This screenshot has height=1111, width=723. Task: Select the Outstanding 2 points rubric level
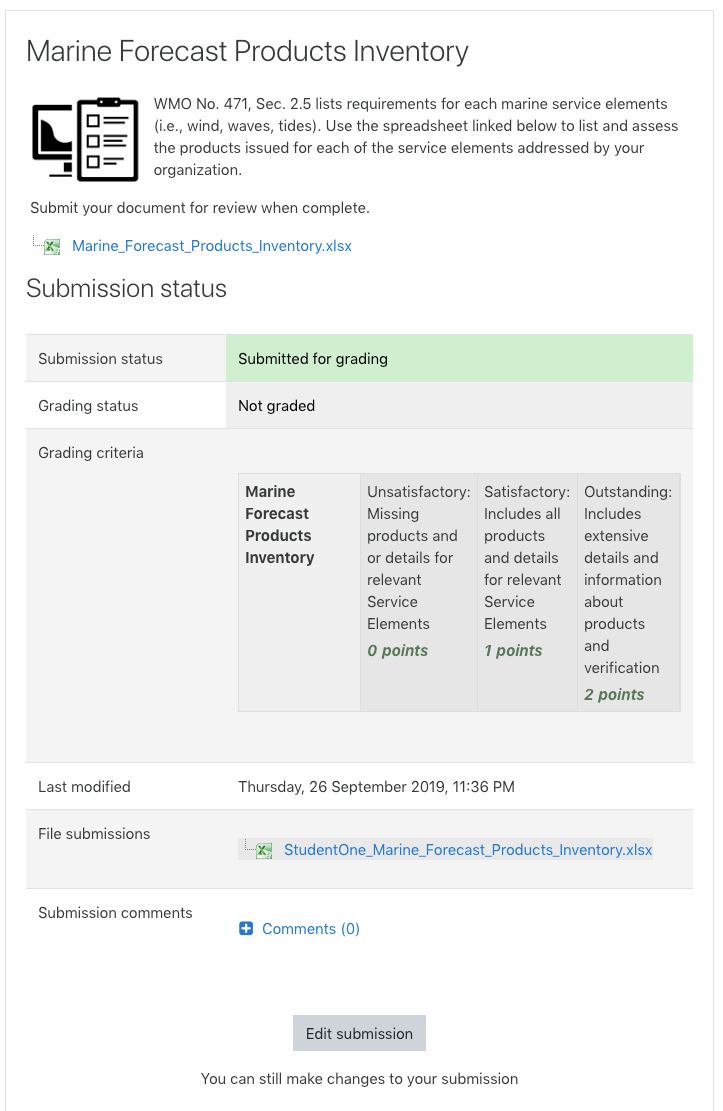point(629,592)
